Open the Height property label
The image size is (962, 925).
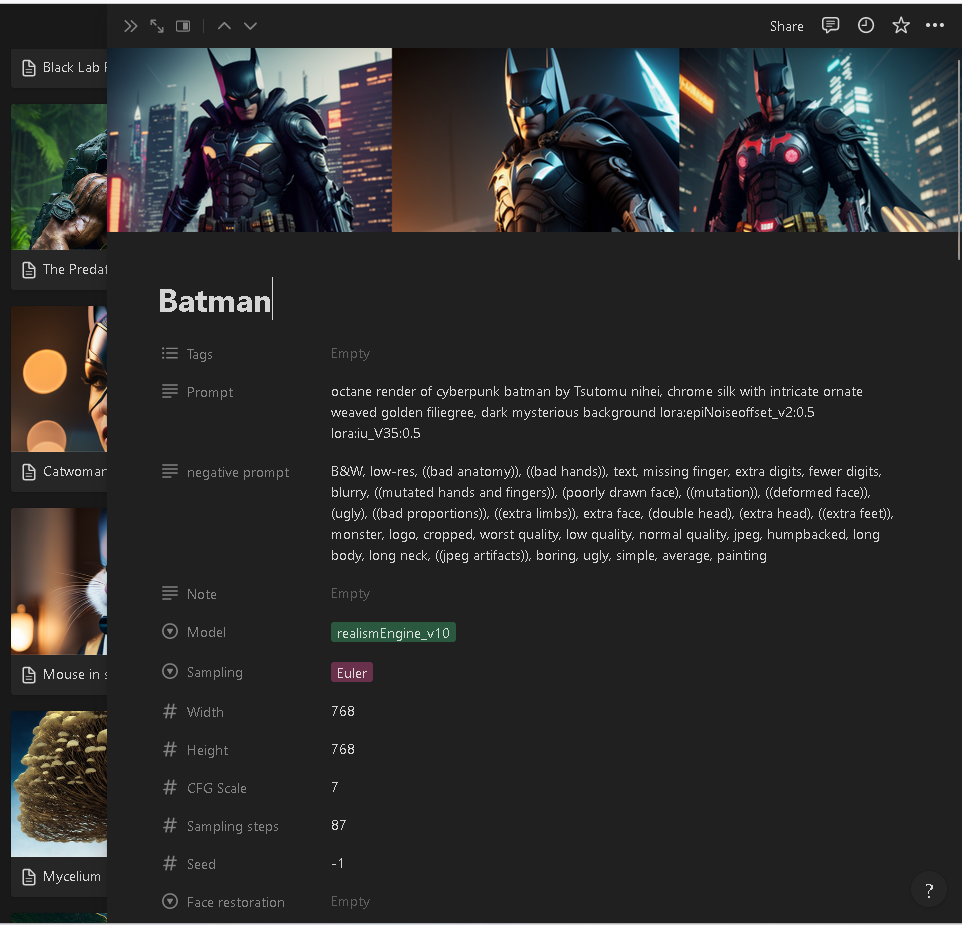click(x=207, y=750)
